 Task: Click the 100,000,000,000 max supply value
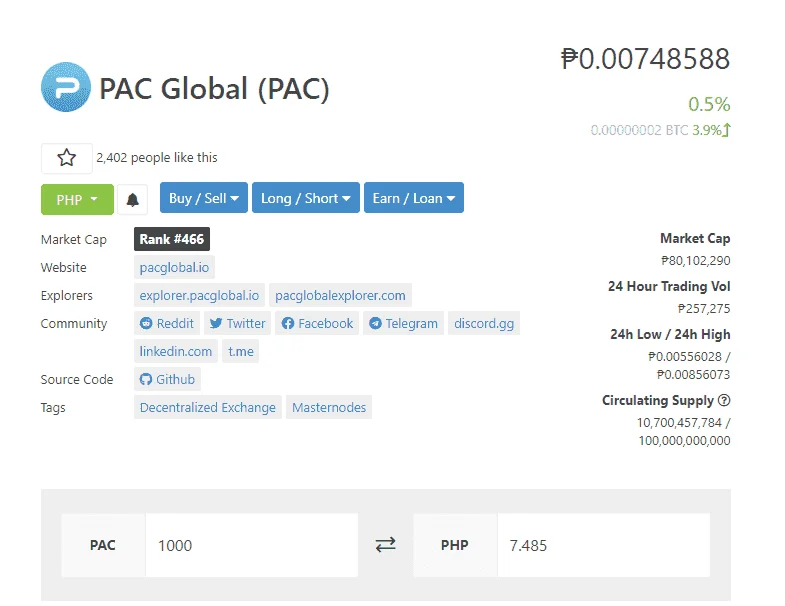click(x=684, y=441)
